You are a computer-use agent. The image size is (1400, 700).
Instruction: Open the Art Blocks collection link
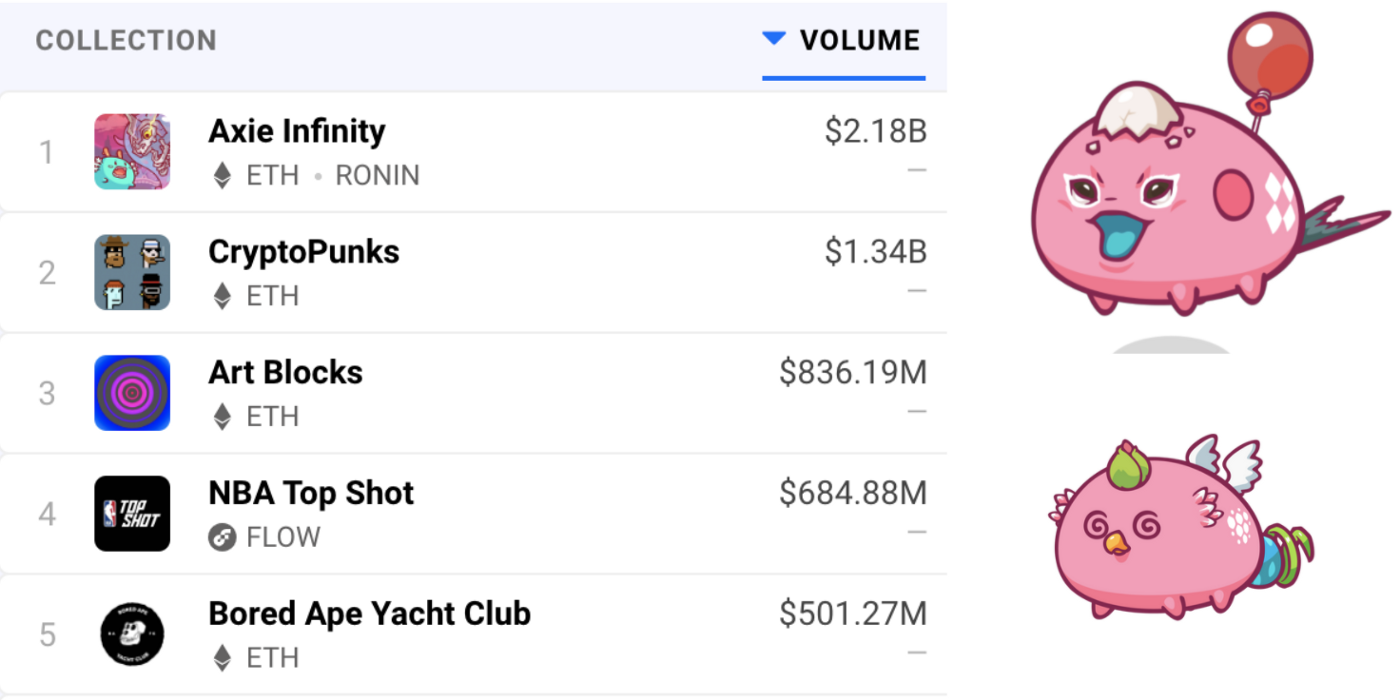click(286, 373)
